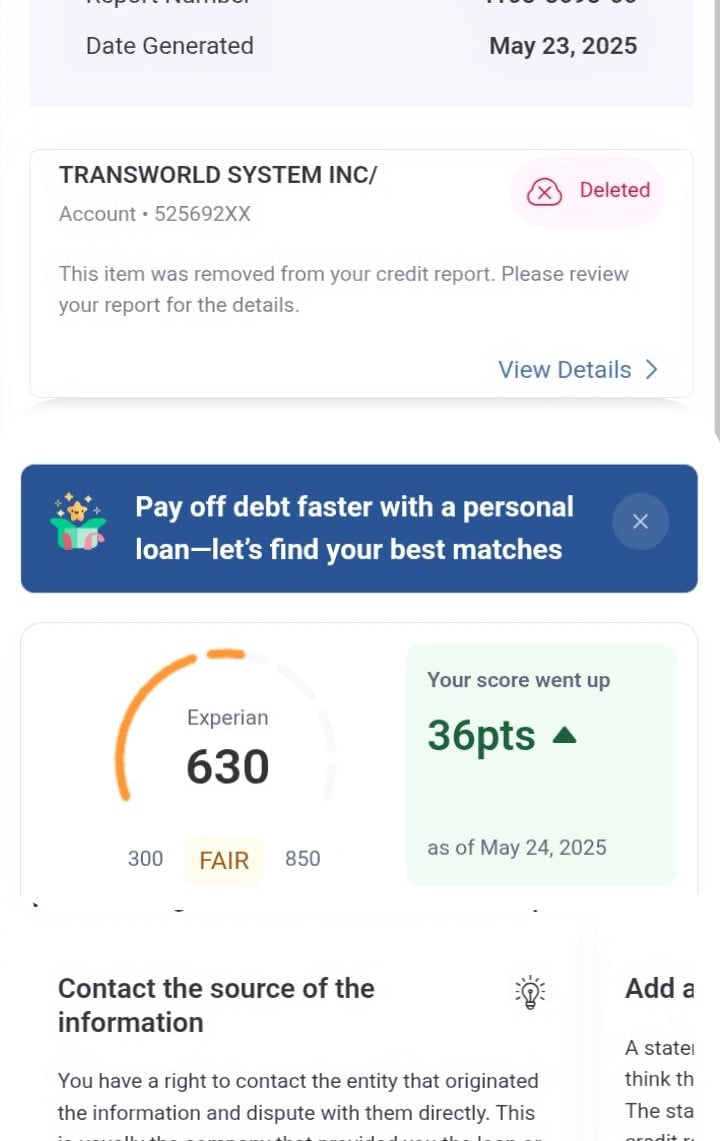The image size is (720, 1141).
Task: Click the item removed description text
Action: pos(343,289)
